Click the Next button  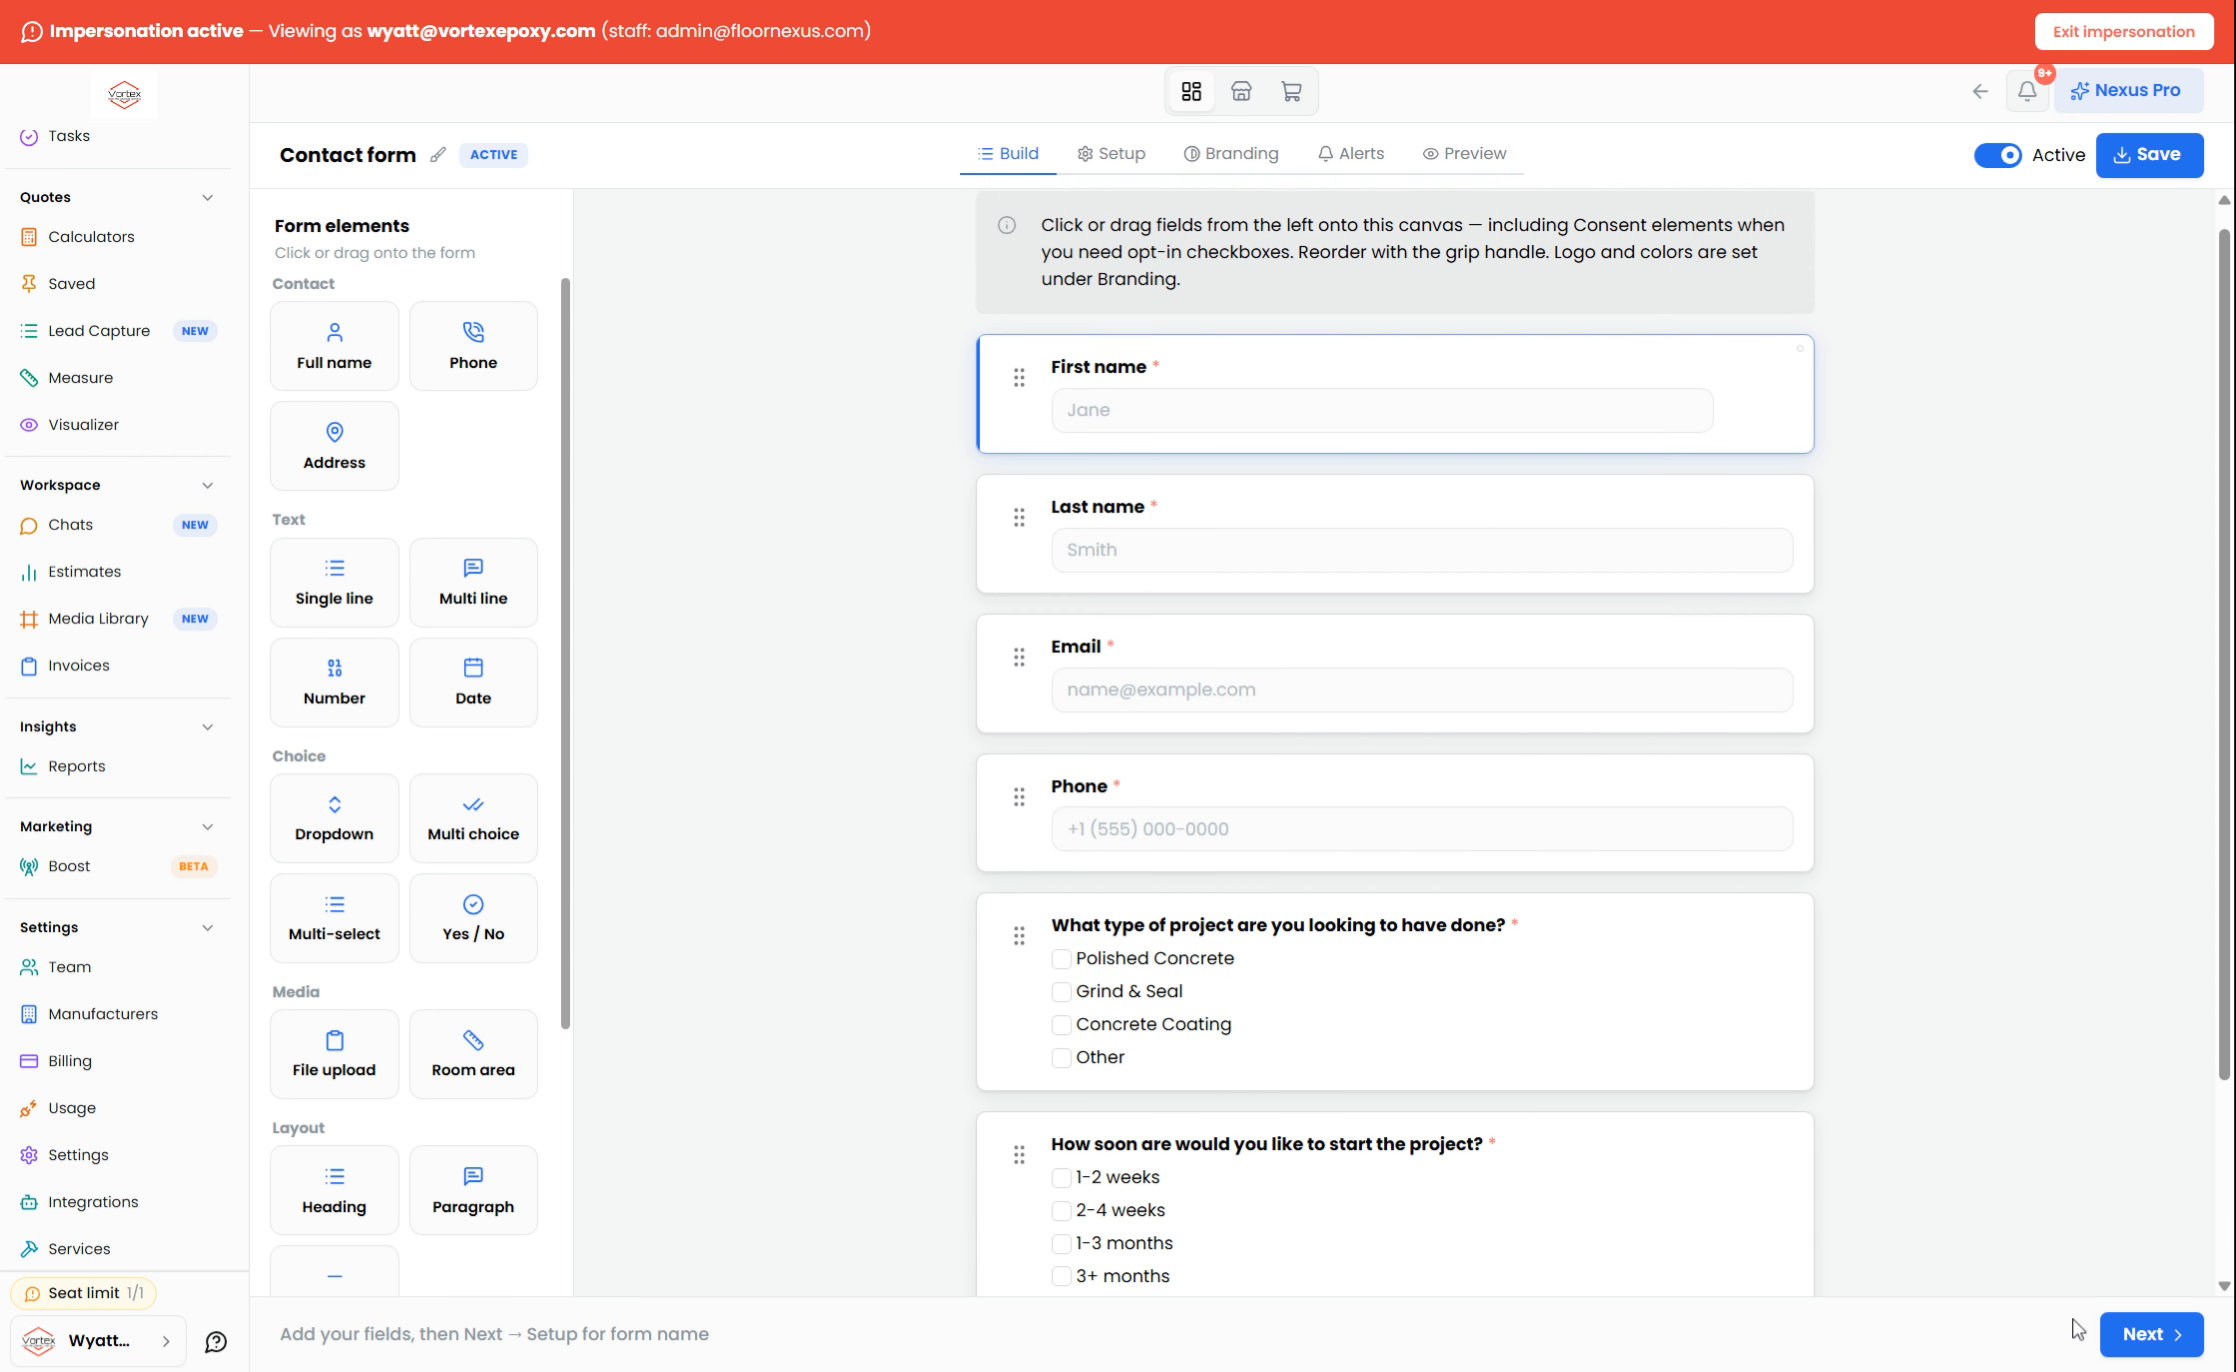click(2151, 1334)
